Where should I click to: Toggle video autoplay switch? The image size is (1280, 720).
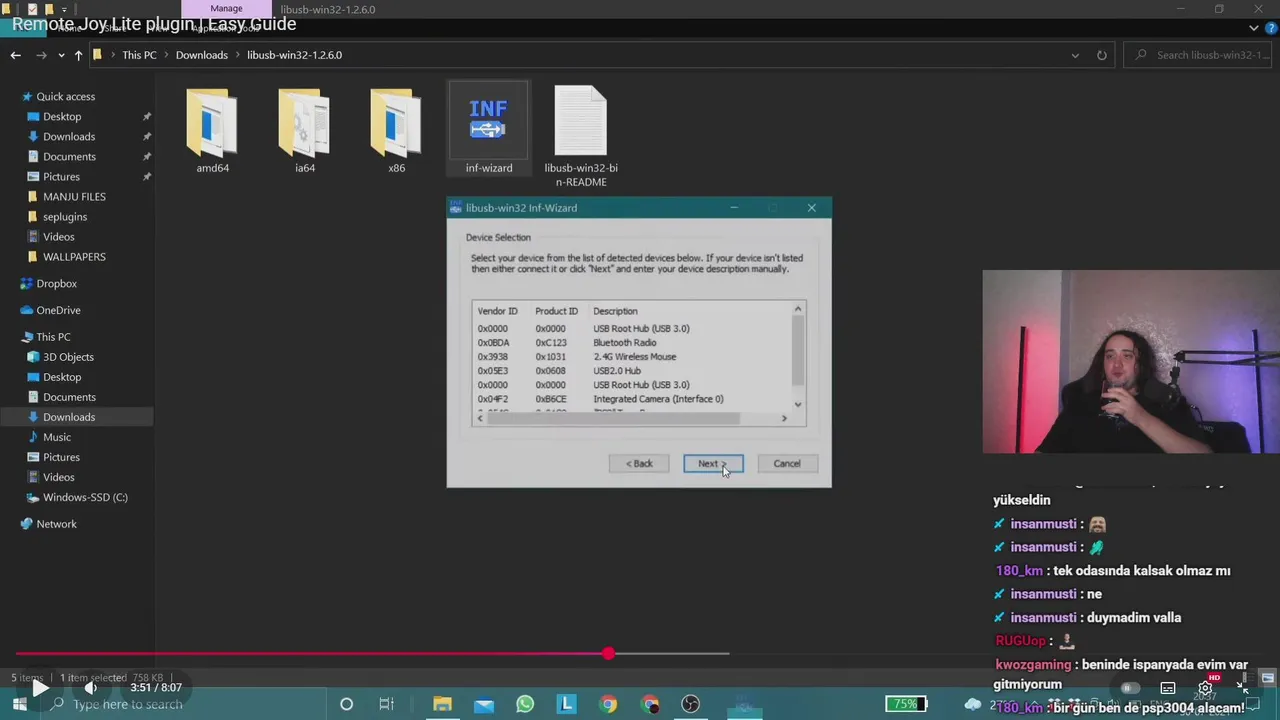point(1130,688)
